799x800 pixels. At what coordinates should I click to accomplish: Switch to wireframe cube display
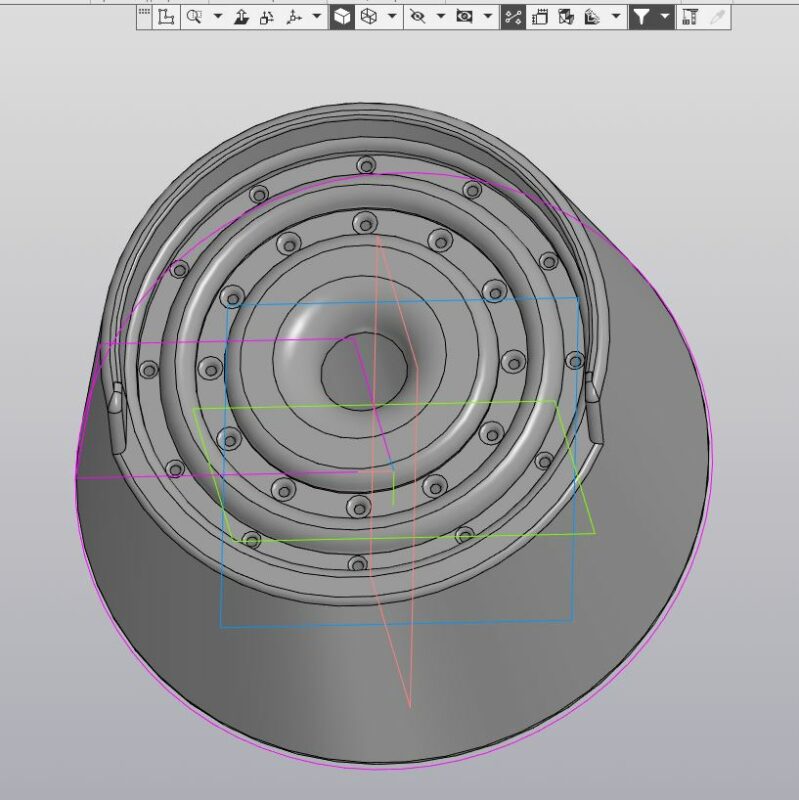point(369,17)
